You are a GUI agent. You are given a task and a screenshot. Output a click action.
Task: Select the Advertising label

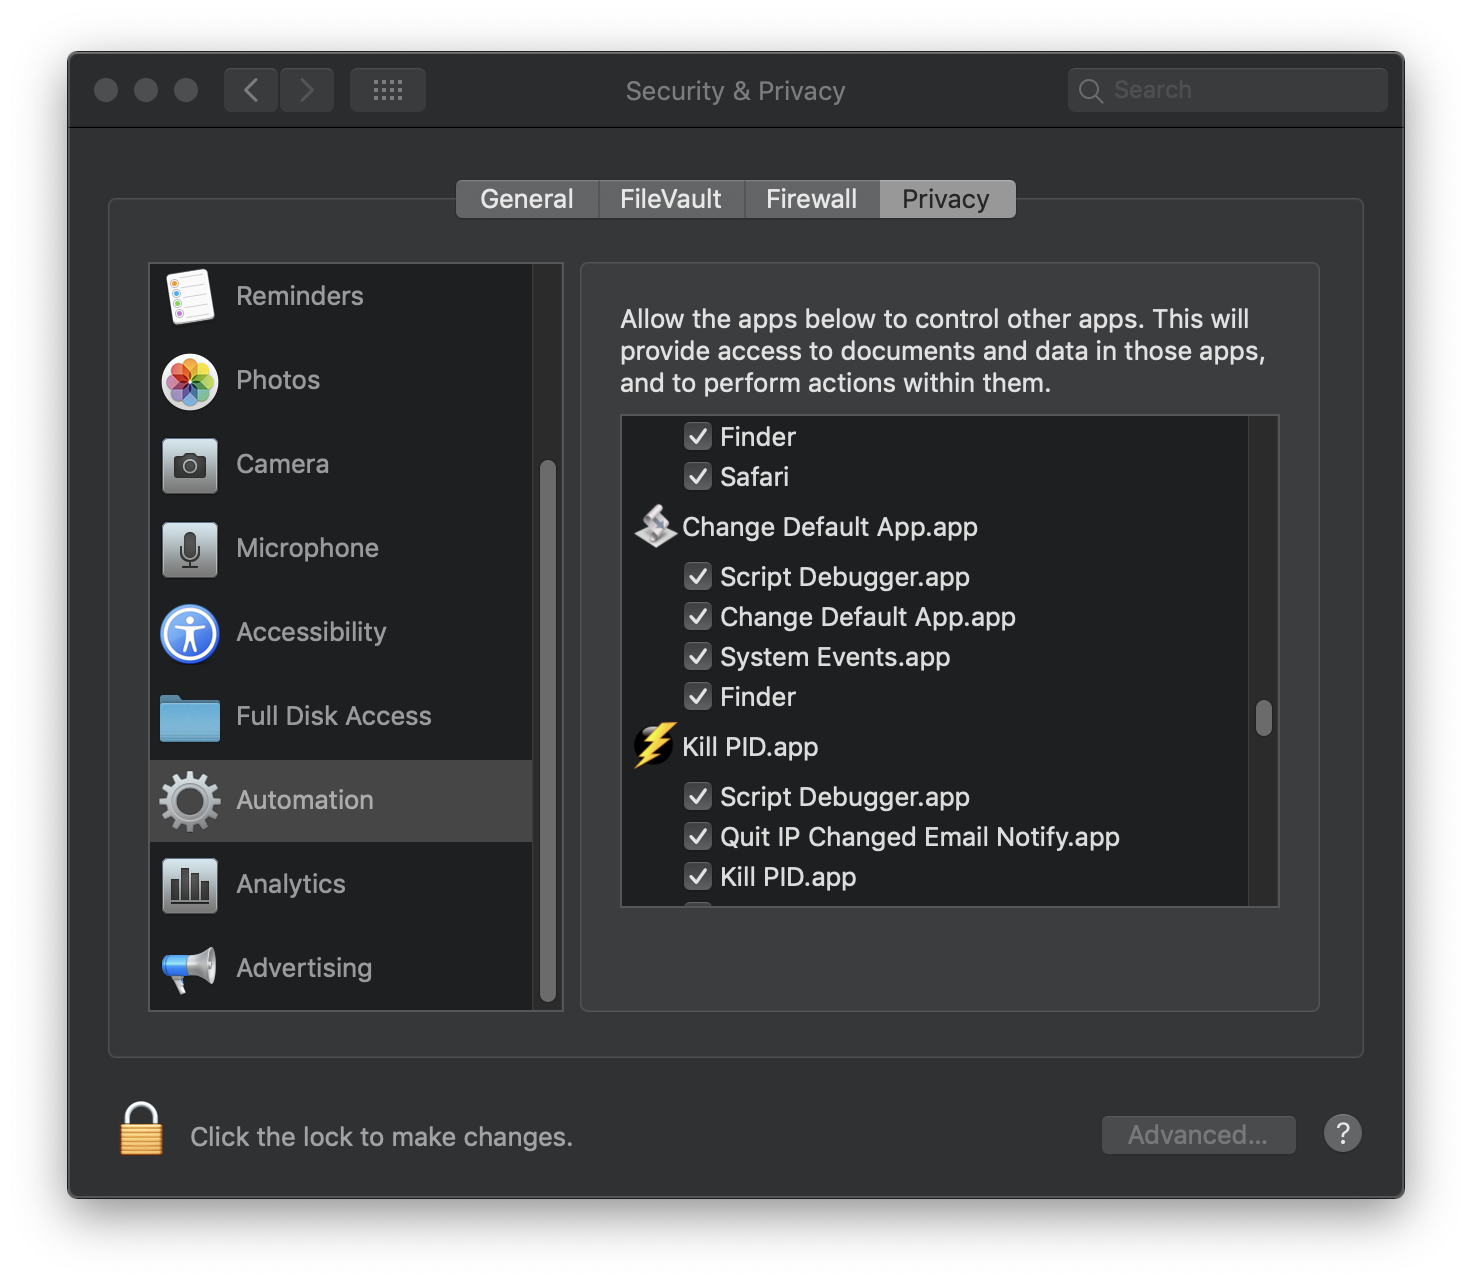(x=304, y=968)
